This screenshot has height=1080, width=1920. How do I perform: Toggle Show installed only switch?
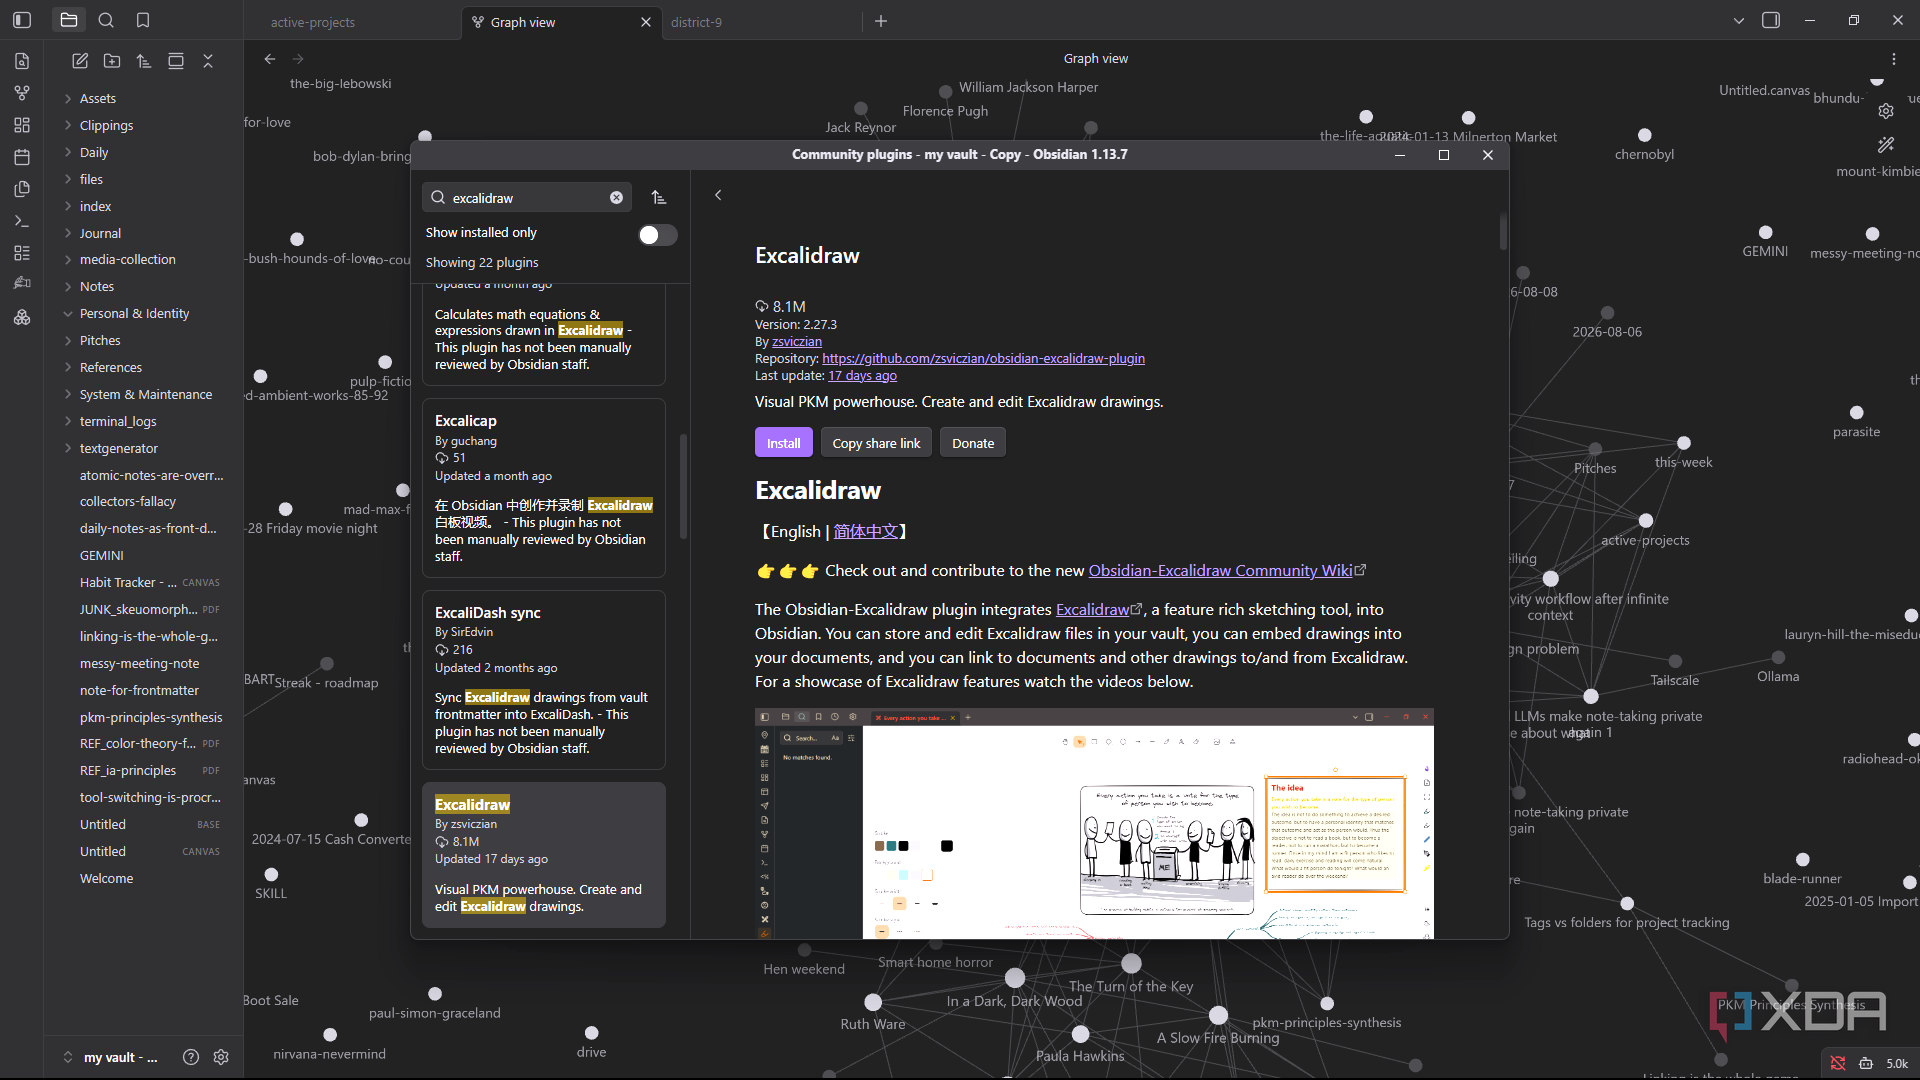[658, 234]
